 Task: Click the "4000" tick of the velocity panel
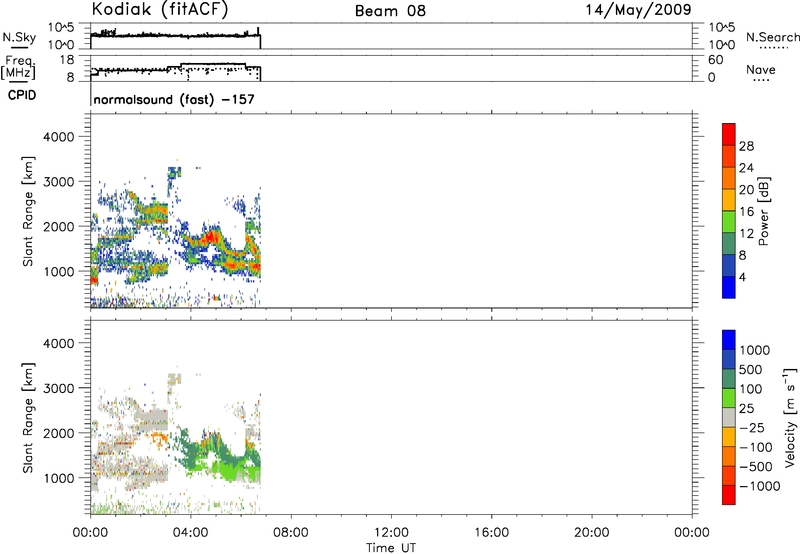[x=58, y=343]
